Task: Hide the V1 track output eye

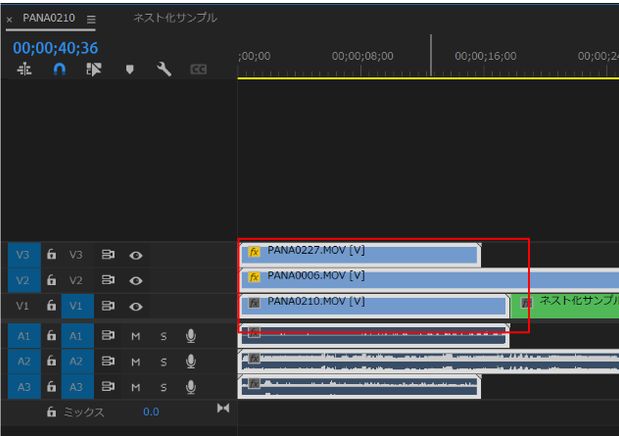Action: 136,306
